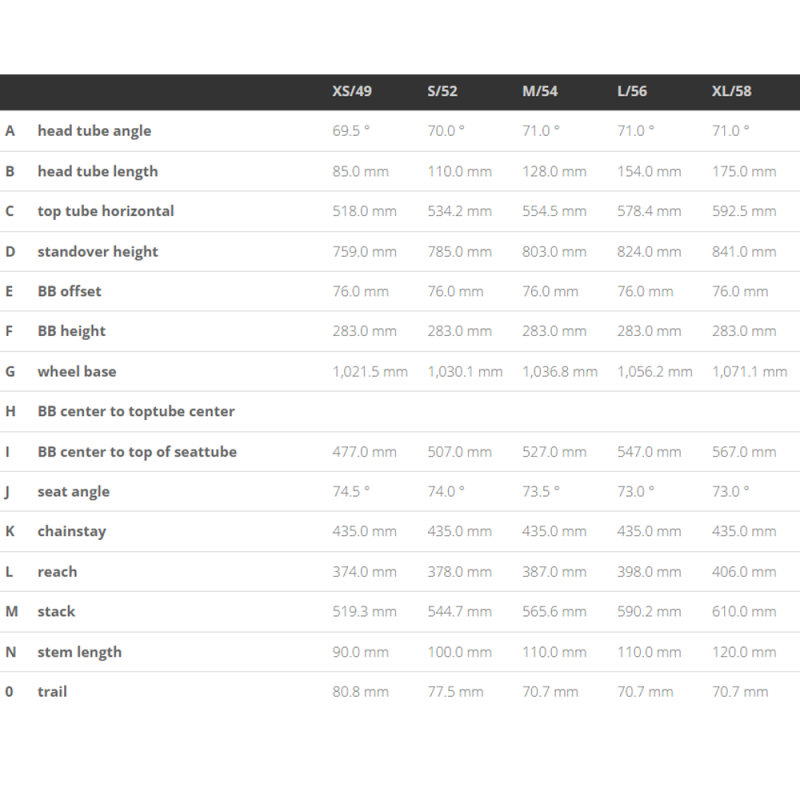800x800 pixels.
Task: Click the row letter 'M' beside stack
Action: pyautogui.click(x=11, y=611)
